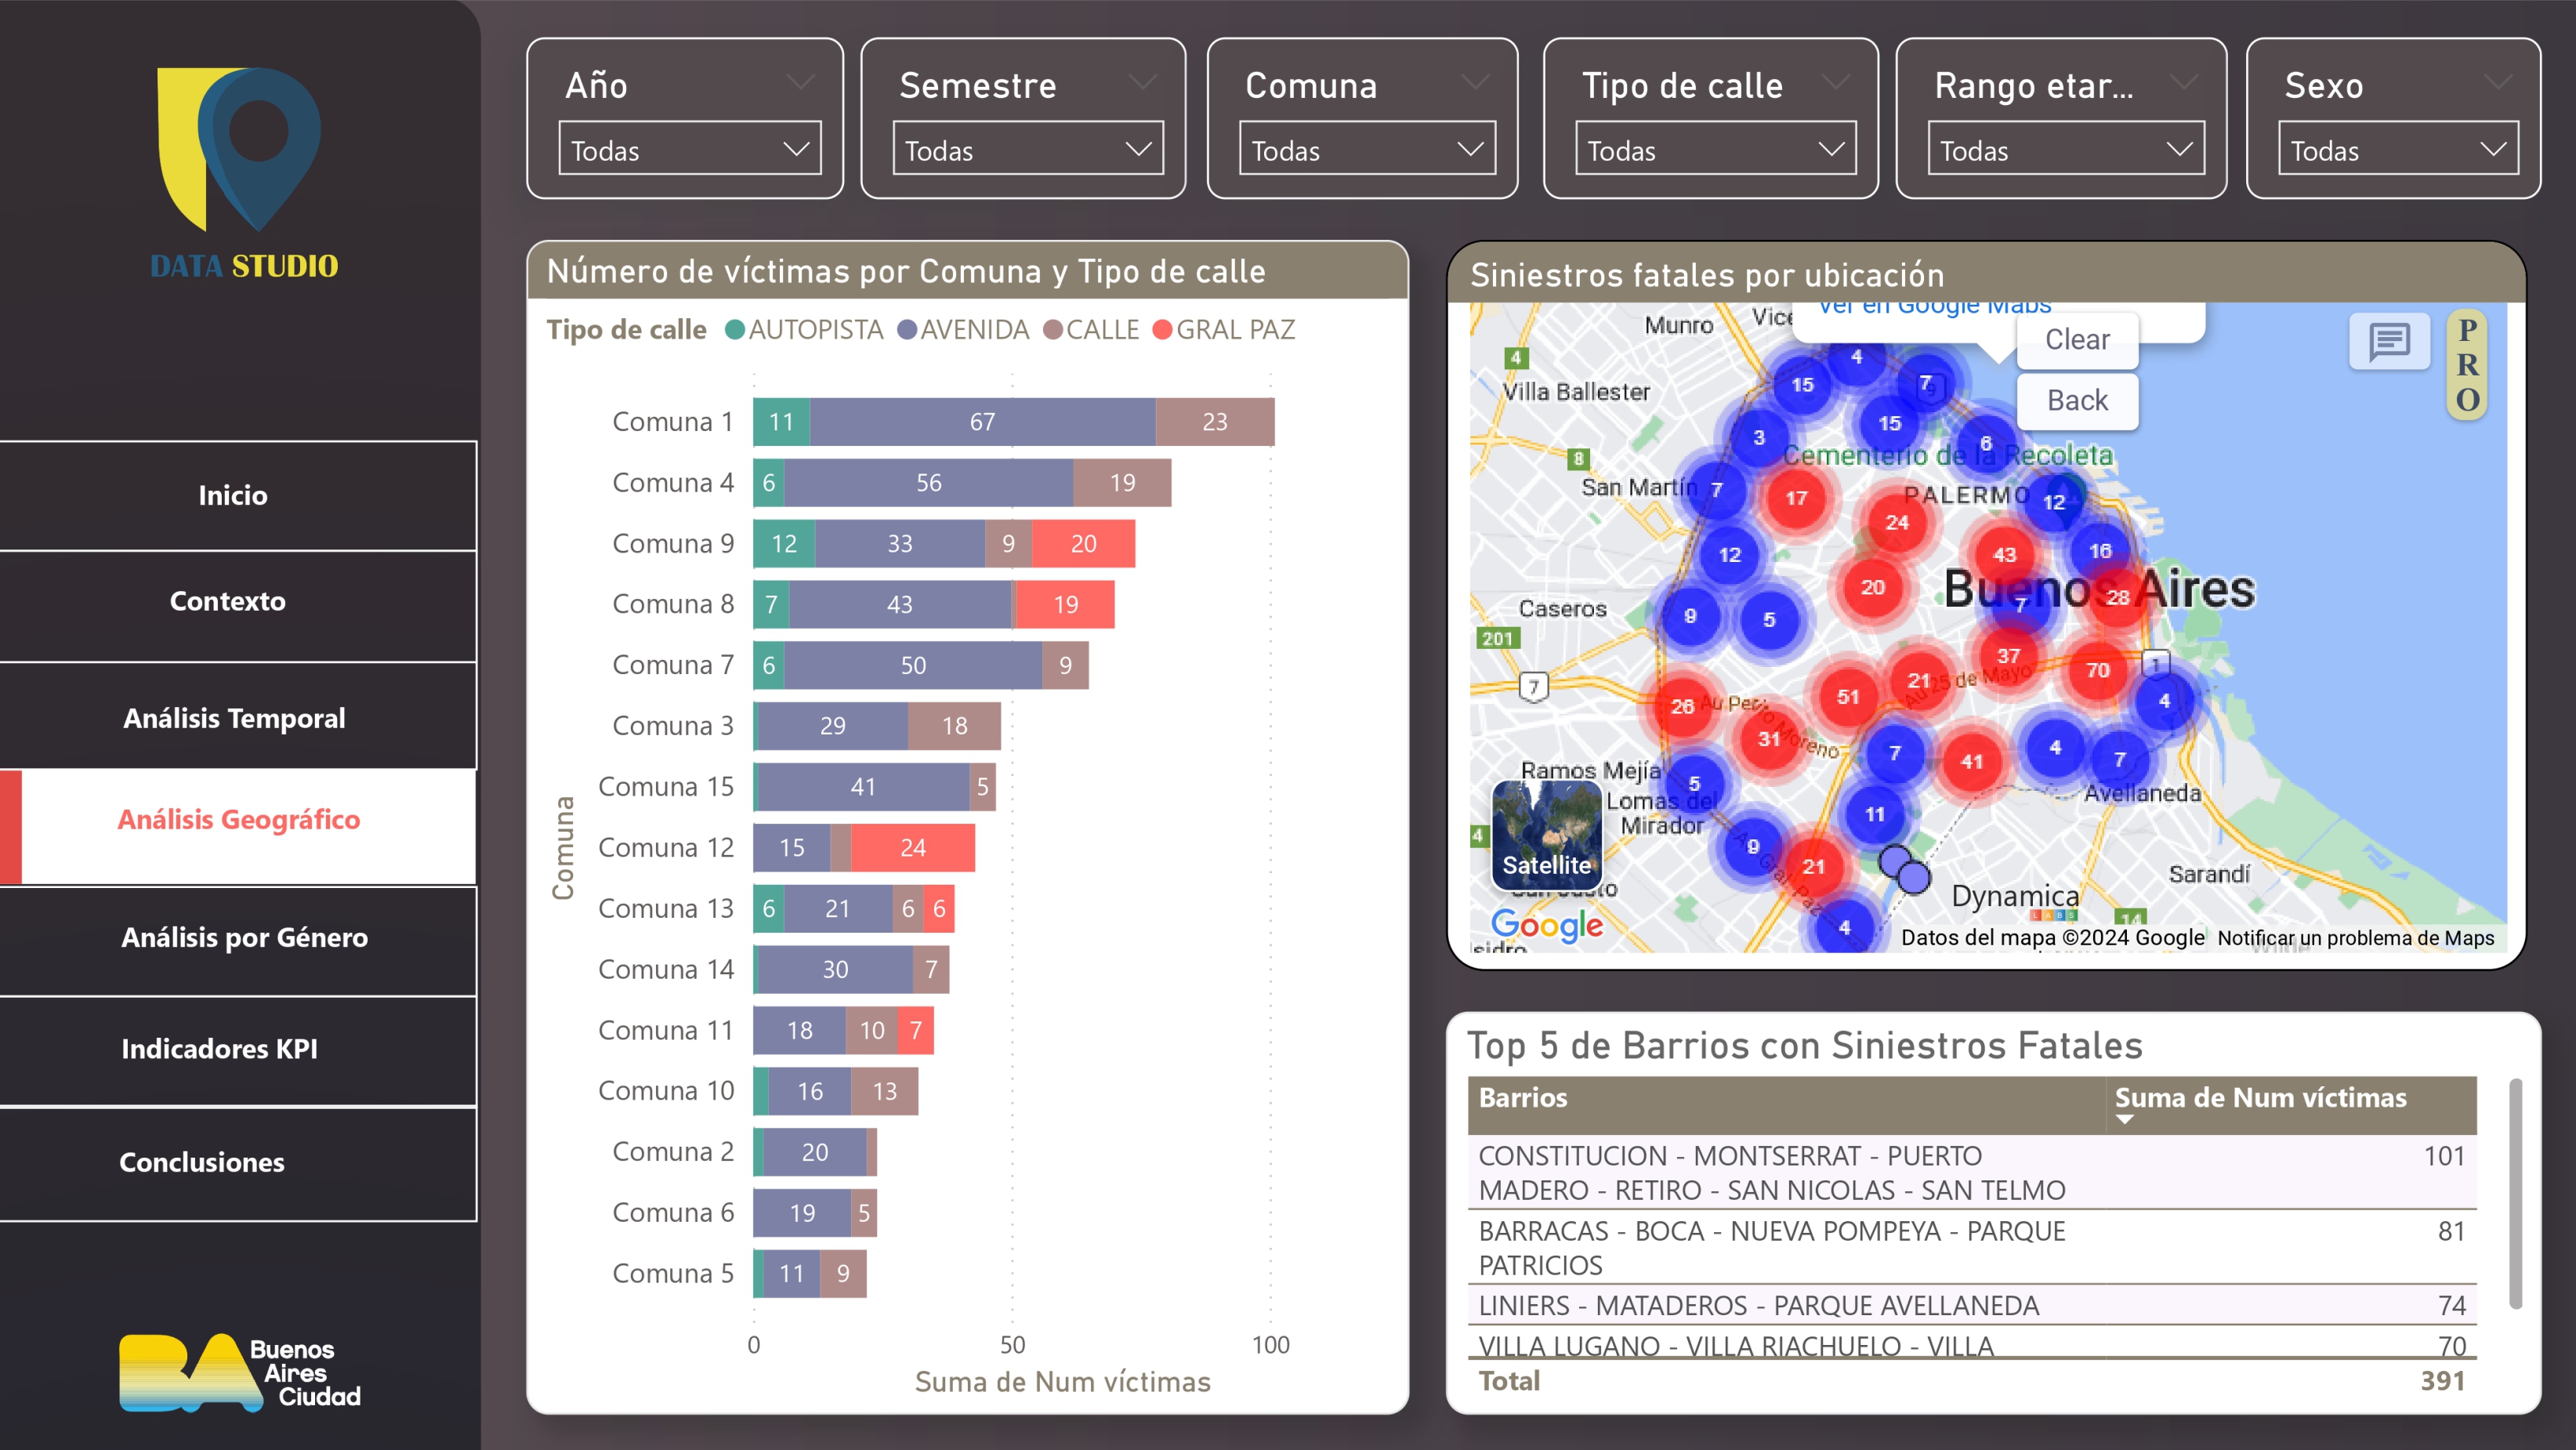This screenshot has width=2576, height=1450.
Task: Open the Rango etario dropdown
Action: 2066,149
